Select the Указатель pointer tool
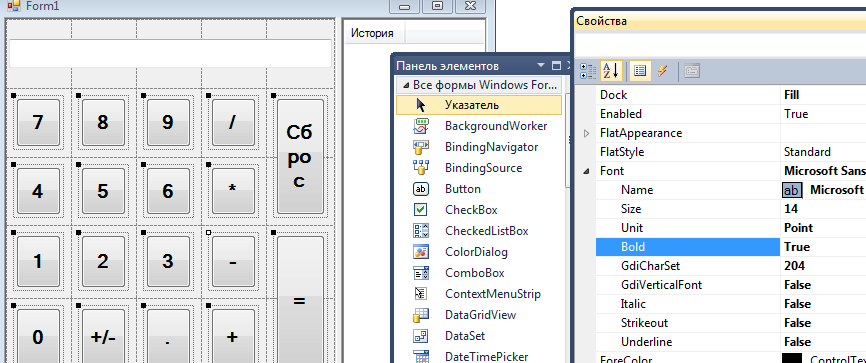This screenshot has height=363, width=866. (479, 105)
